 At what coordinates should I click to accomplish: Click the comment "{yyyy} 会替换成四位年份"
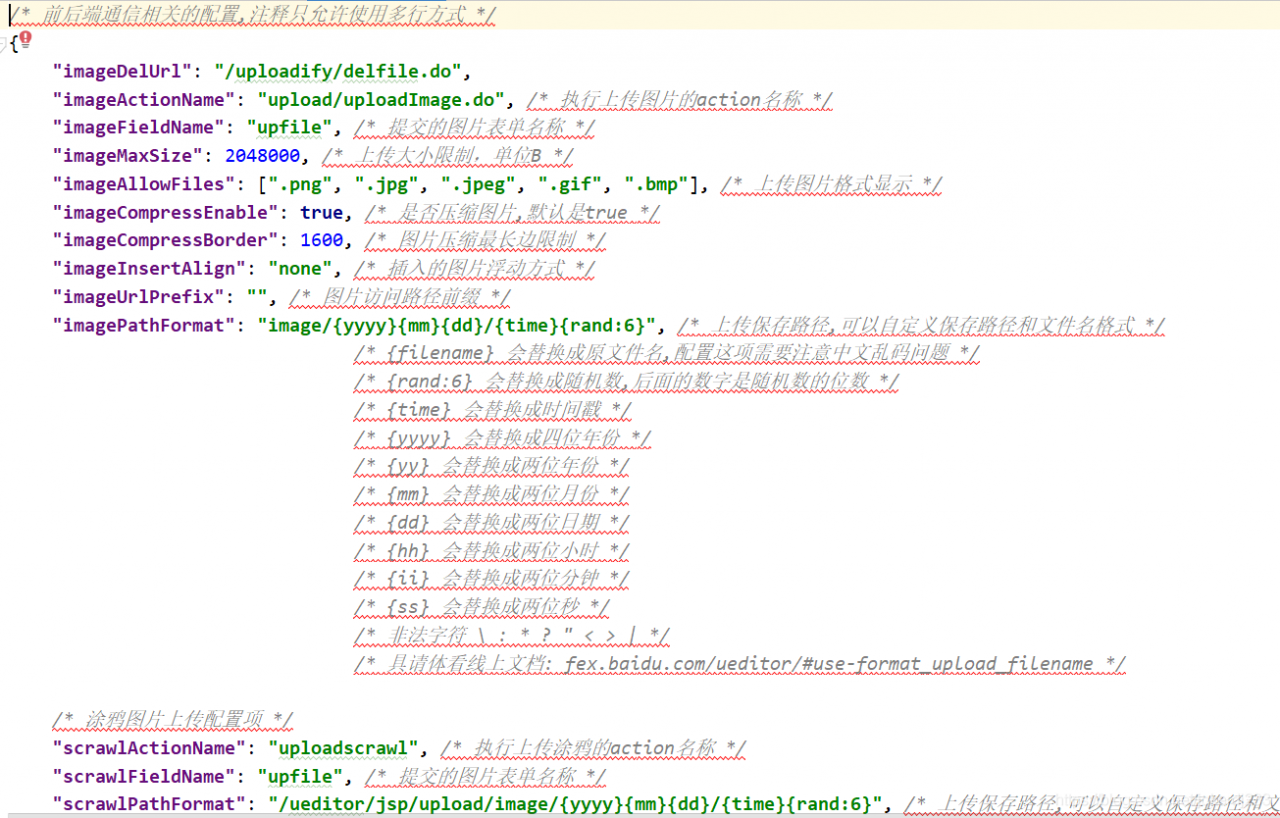[503, 437]
